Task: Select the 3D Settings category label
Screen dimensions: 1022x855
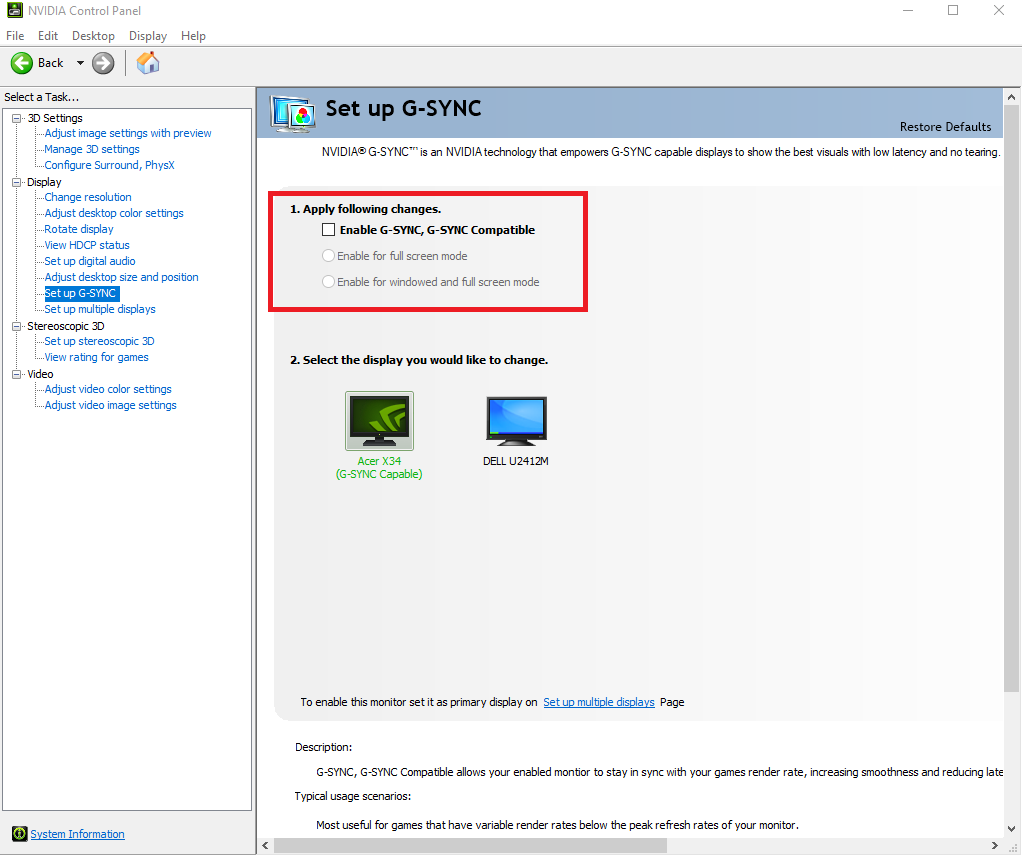Action: click(55, 118)
